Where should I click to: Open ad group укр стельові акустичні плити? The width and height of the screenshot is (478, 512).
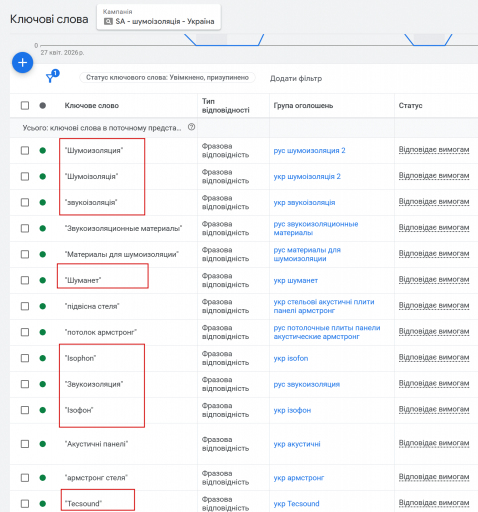click(x=324, y=306)
